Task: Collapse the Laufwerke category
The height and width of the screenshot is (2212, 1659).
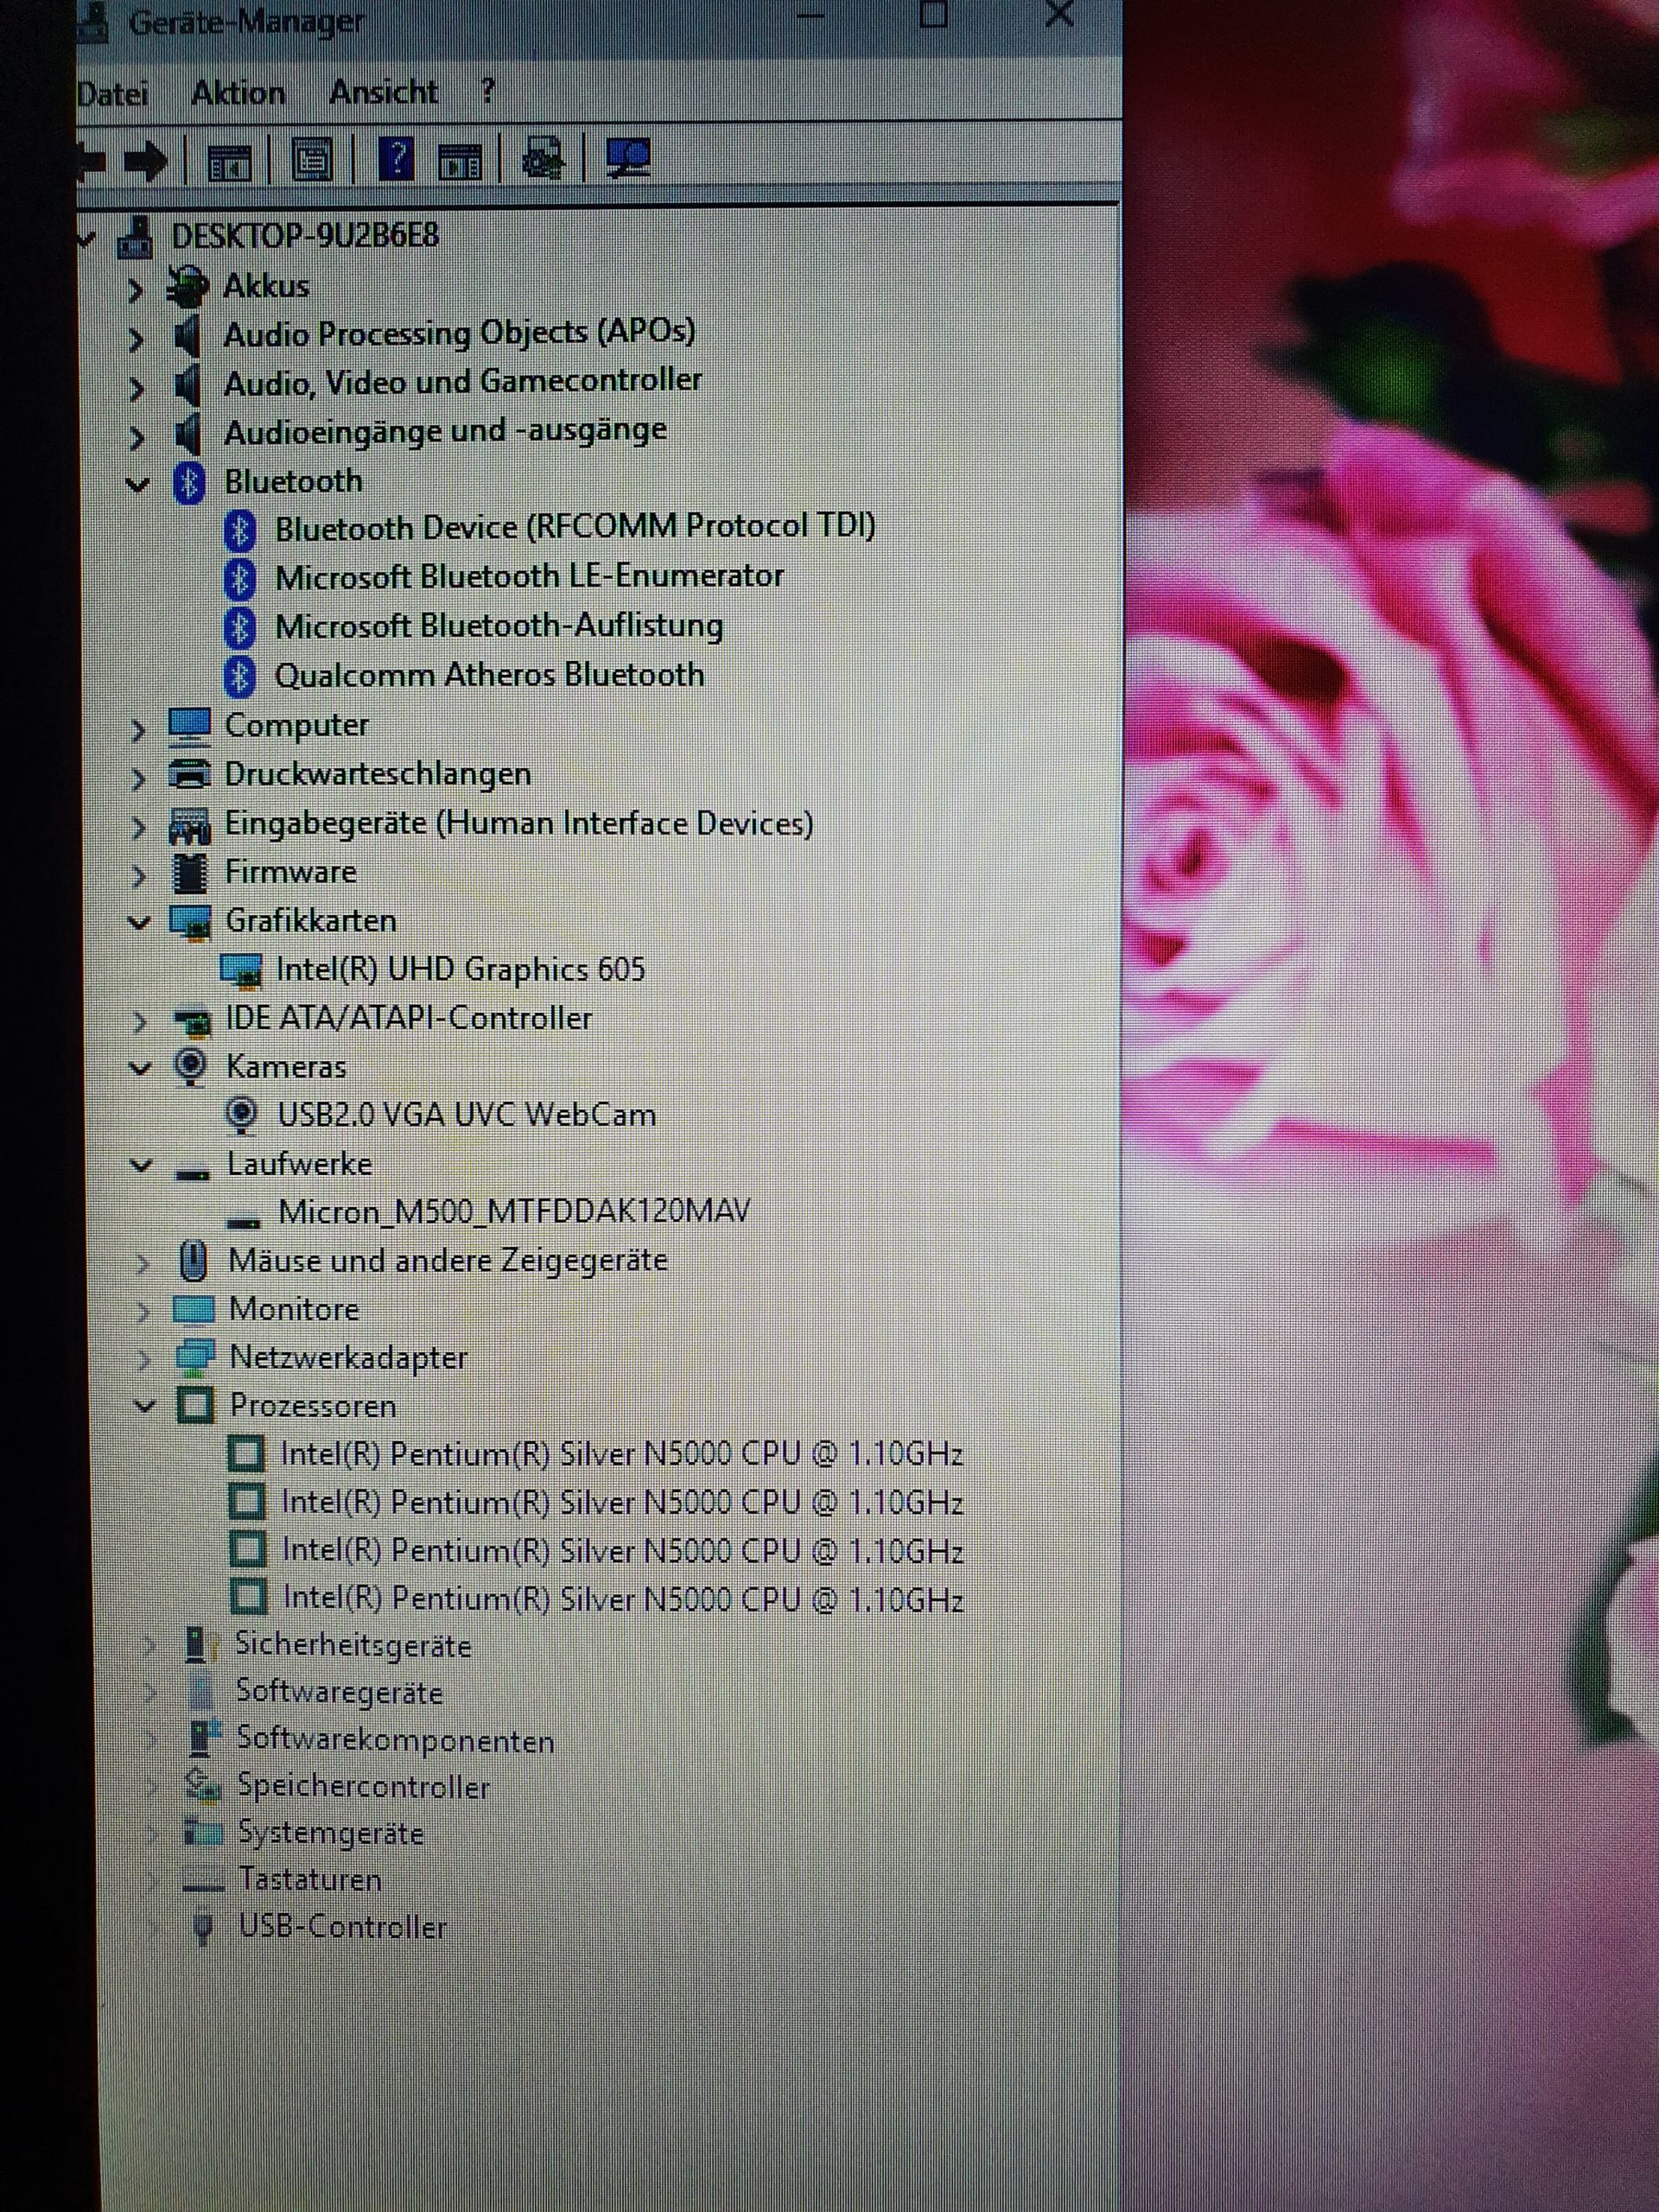Action: click(142, 1166)
